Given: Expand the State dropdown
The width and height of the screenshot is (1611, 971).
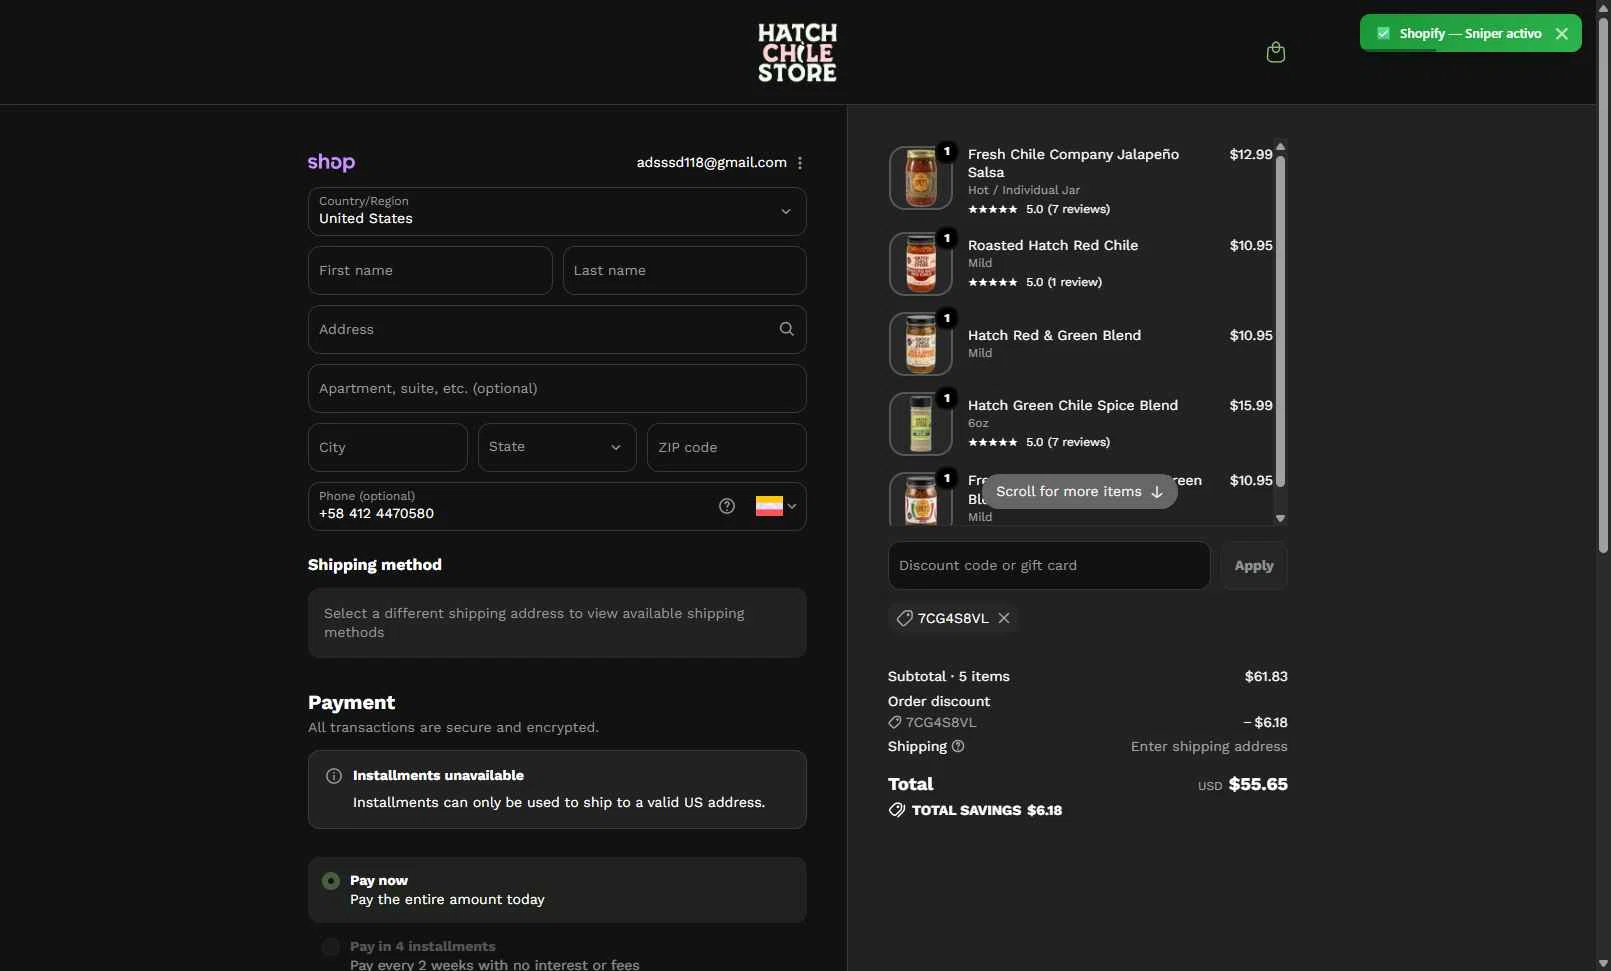Looking at the screenshot, I should (557, 447).
